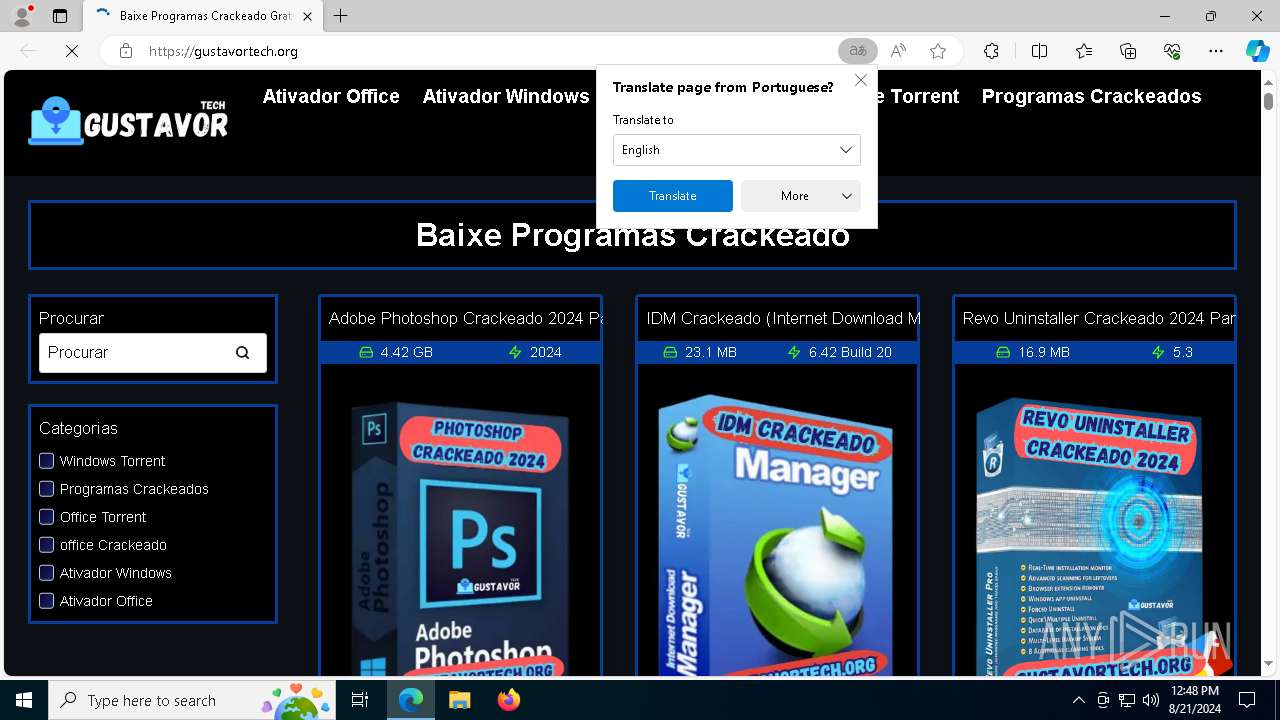Open Windows Start menu
The width and height of the screenshot is (1280, 720).
click(x=24, y=700)
